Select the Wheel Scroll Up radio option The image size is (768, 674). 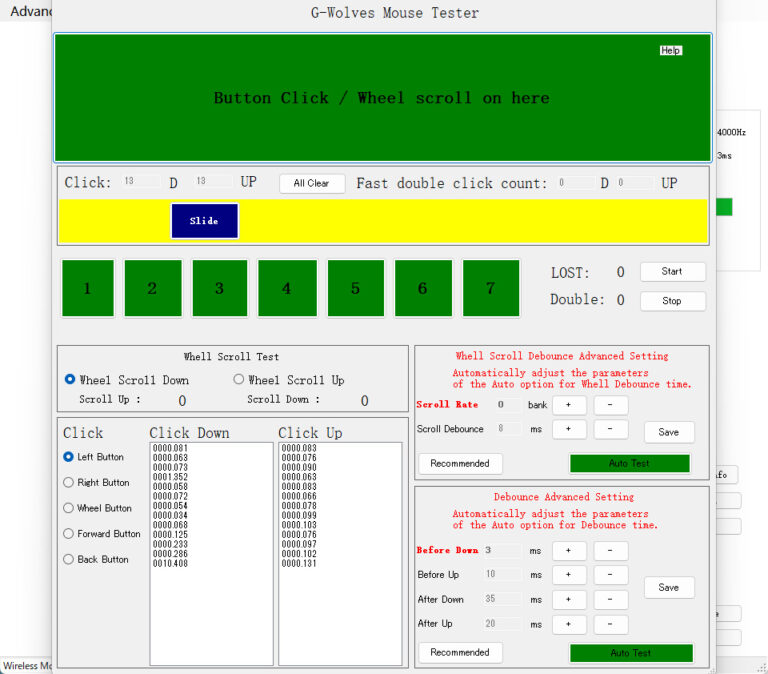click(239, 380)
